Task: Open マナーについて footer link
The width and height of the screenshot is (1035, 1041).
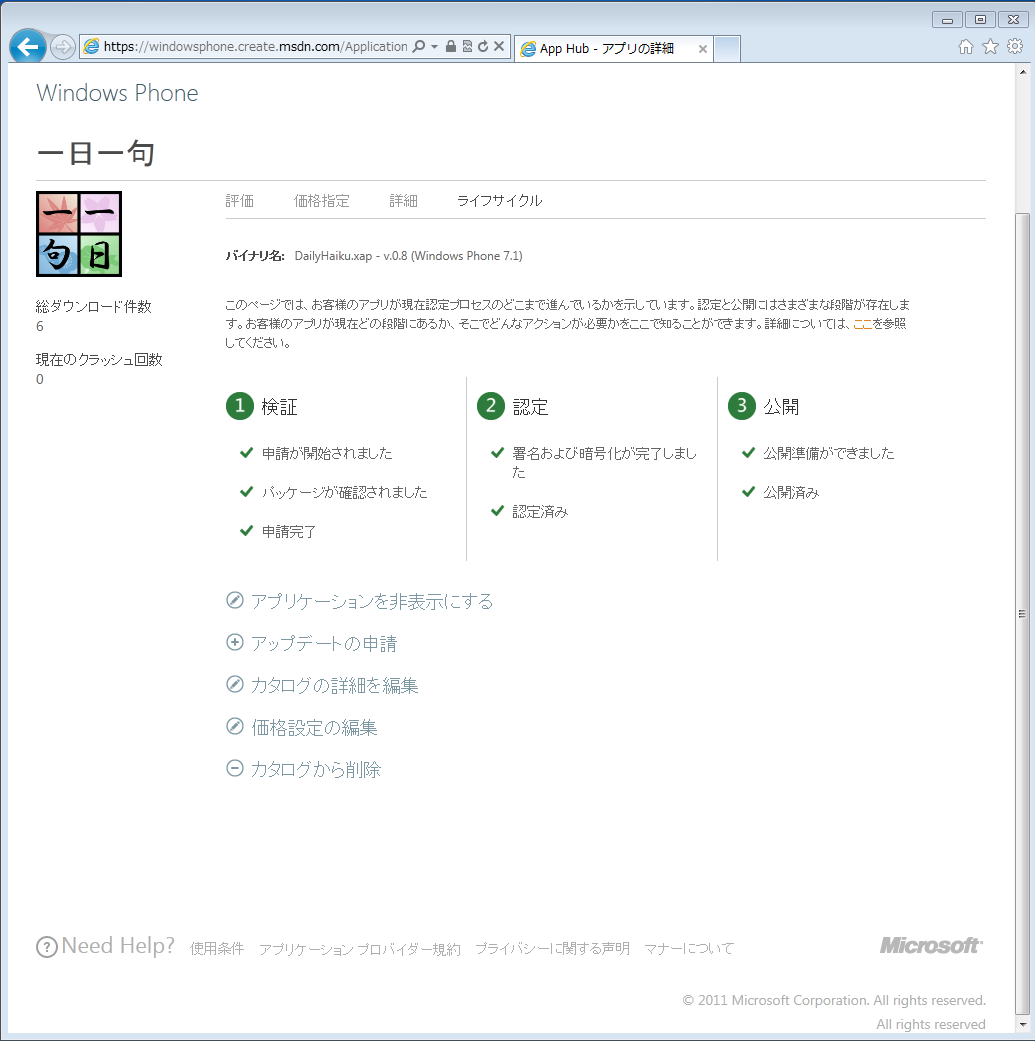Action: [689, 949]
